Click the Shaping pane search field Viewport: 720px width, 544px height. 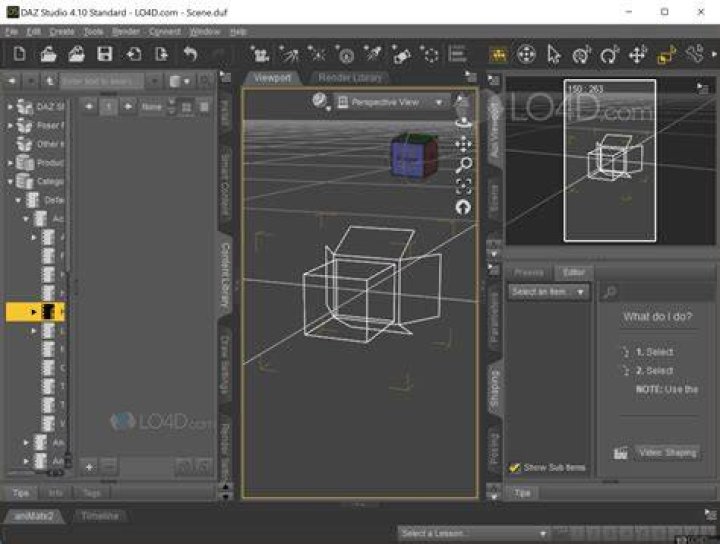pyautogui.click(x=658, y=292)
